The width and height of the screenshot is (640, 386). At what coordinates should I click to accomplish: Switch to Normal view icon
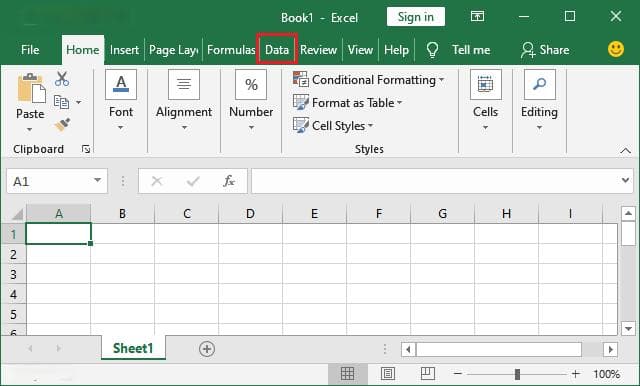tap(347, 374)
